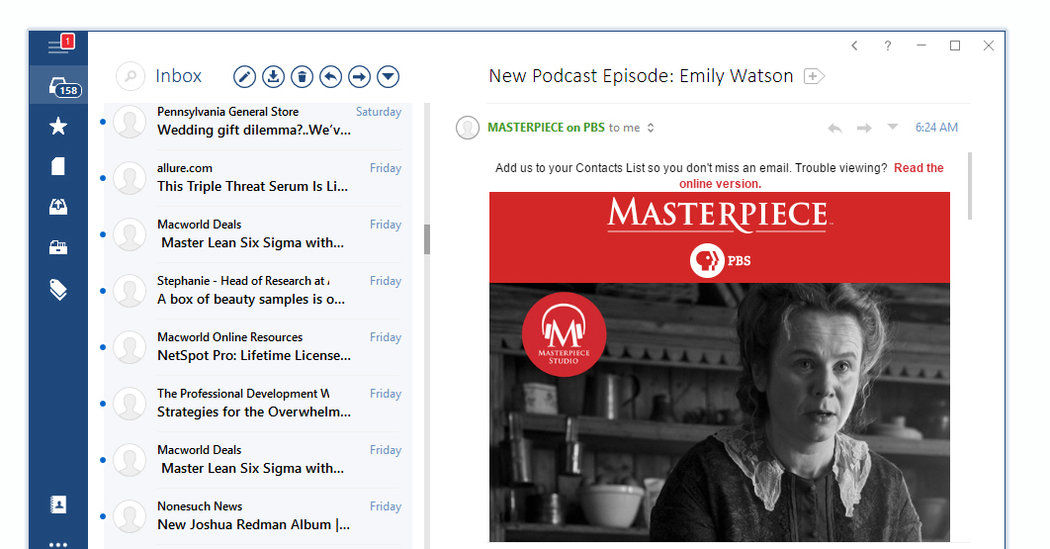Click the back chevron in the title bar
The height and width of the screenshot is (549, 1050).
pos(854,46)
